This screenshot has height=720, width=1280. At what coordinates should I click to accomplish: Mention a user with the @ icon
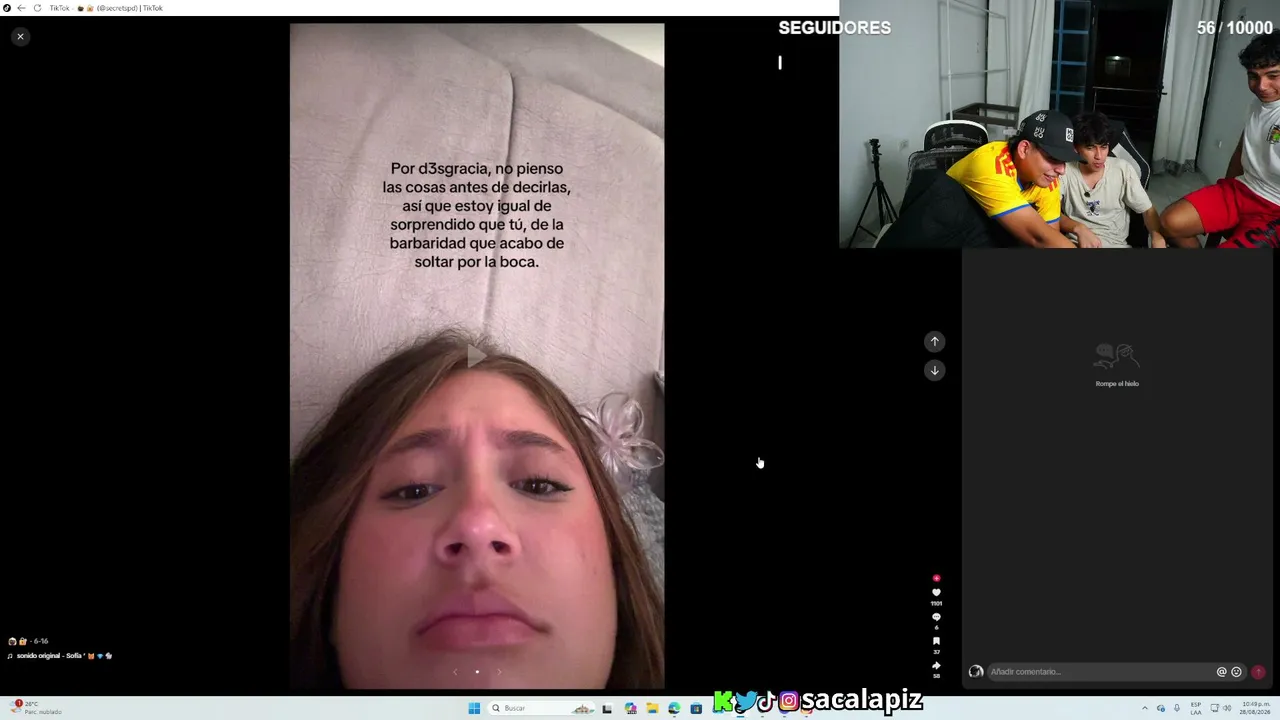[x=1221, y=672]
